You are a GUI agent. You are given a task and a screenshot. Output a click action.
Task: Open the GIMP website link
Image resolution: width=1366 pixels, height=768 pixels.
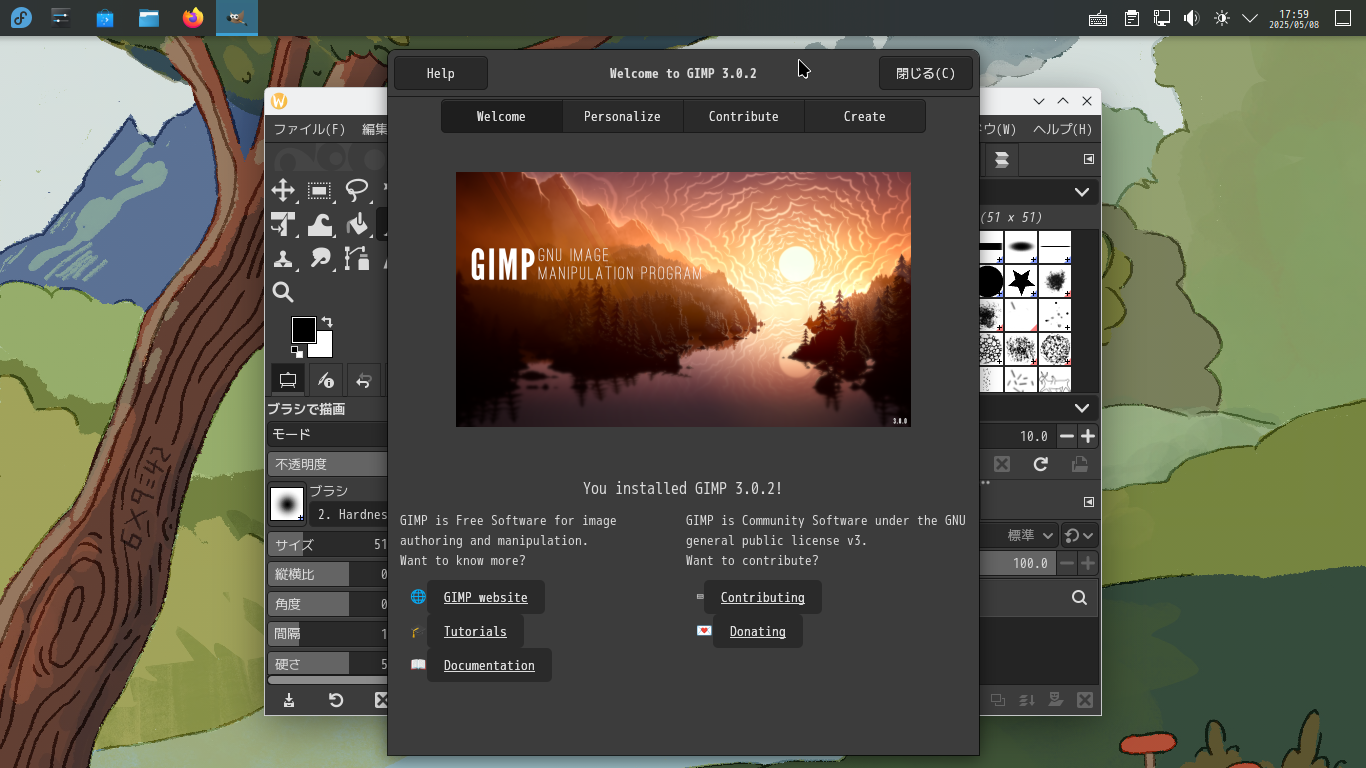485,597
